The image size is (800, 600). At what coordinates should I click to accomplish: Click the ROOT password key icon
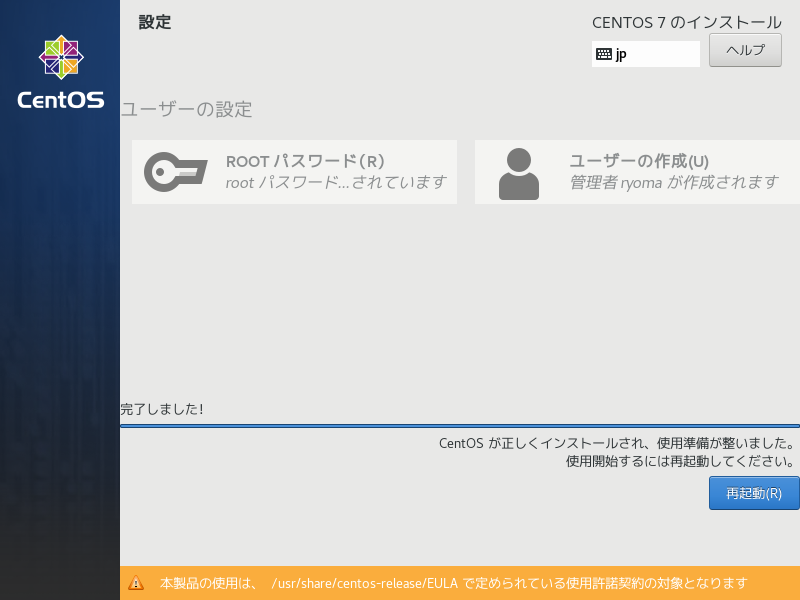(176, 172)
